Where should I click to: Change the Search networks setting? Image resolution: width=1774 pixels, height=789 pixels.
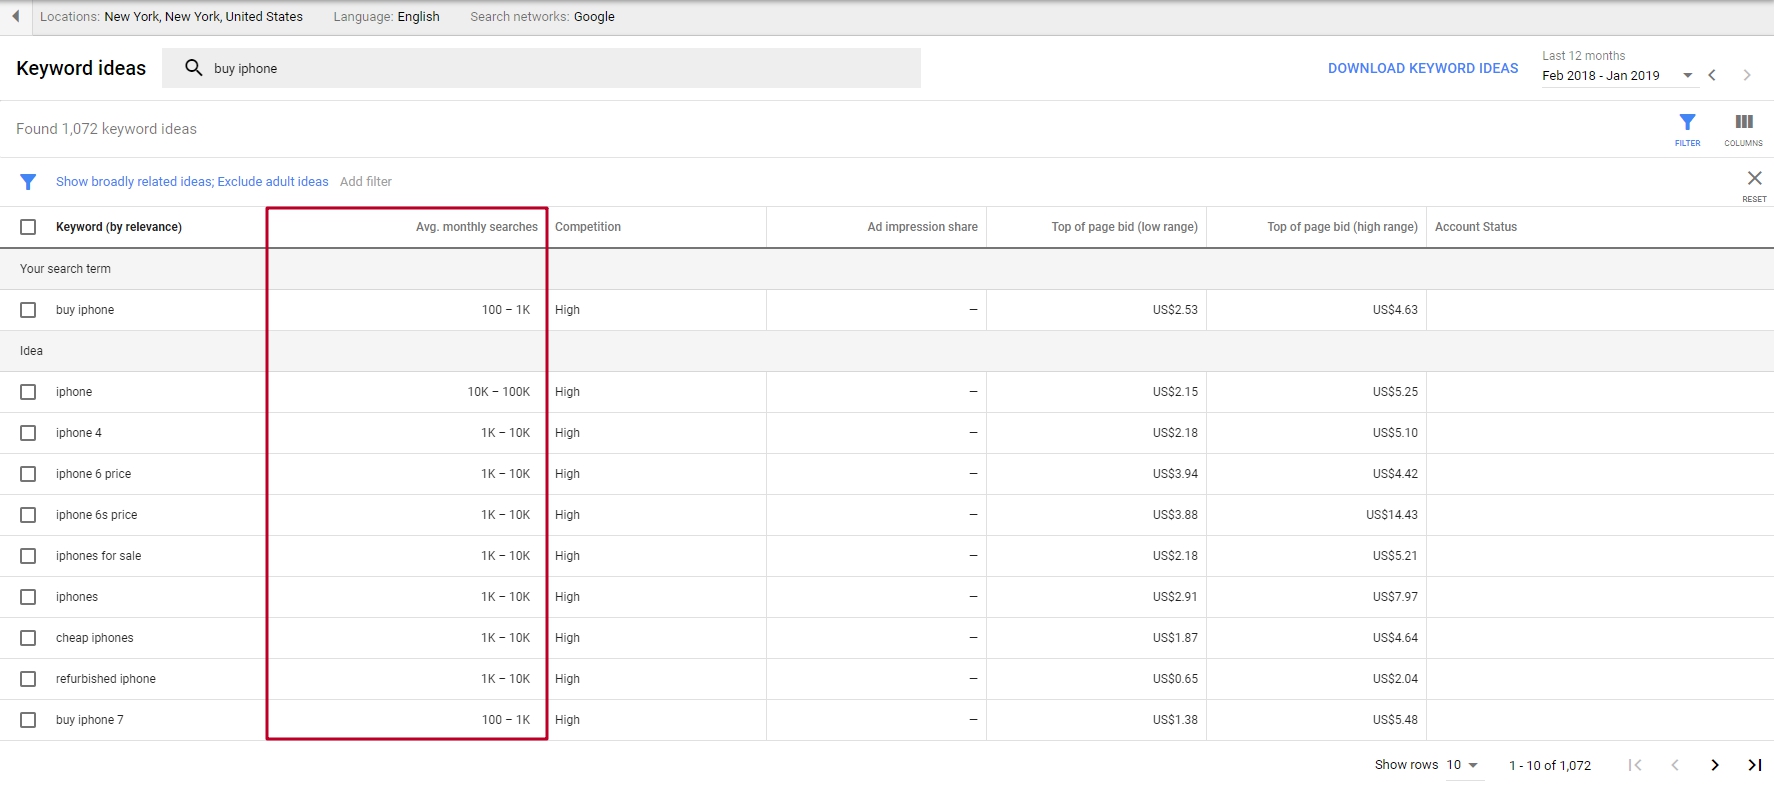point(542,17)
